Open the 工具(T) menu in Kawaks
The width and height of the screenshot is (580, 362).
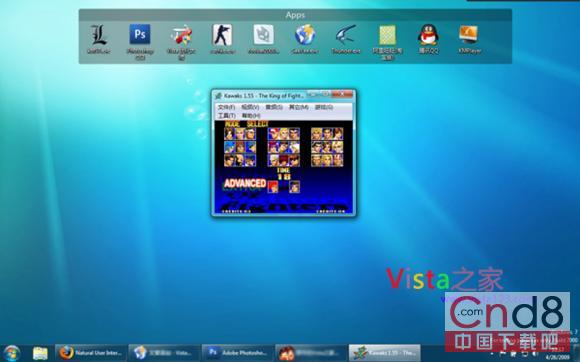tap(226, 116)
